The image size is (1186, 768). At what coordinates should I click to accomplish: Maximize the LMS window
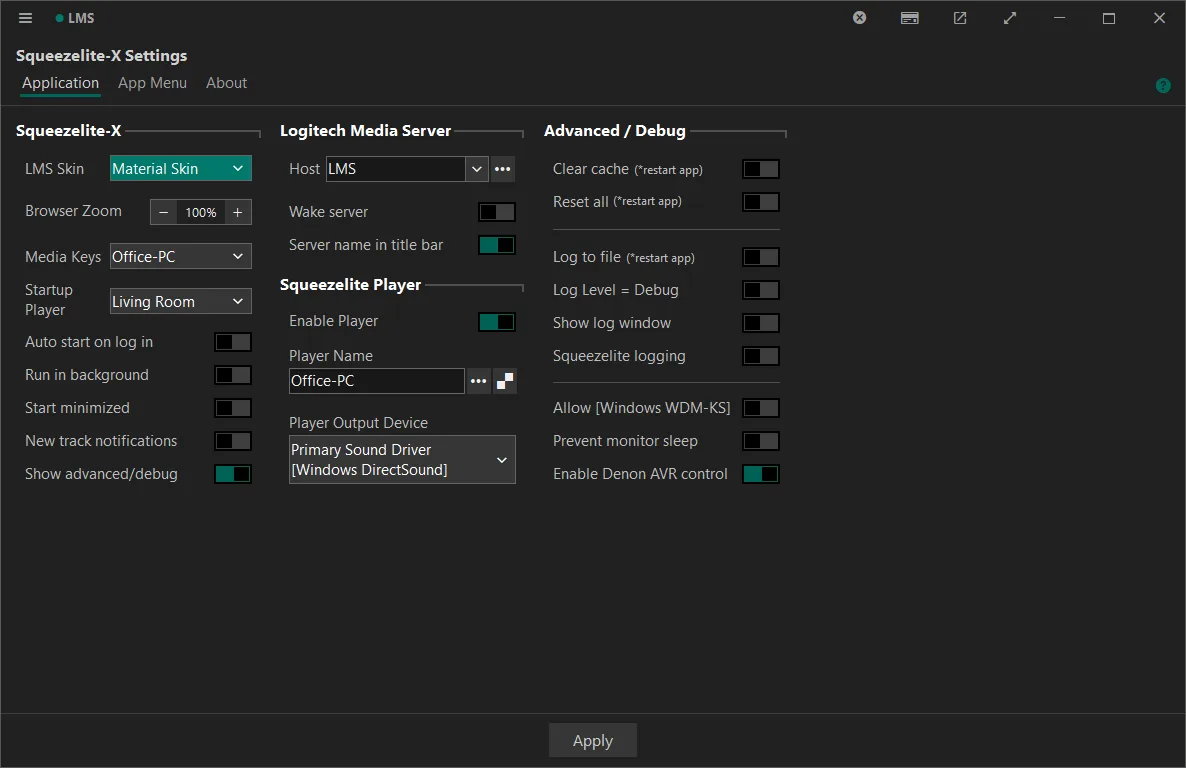coord(1109,17)
